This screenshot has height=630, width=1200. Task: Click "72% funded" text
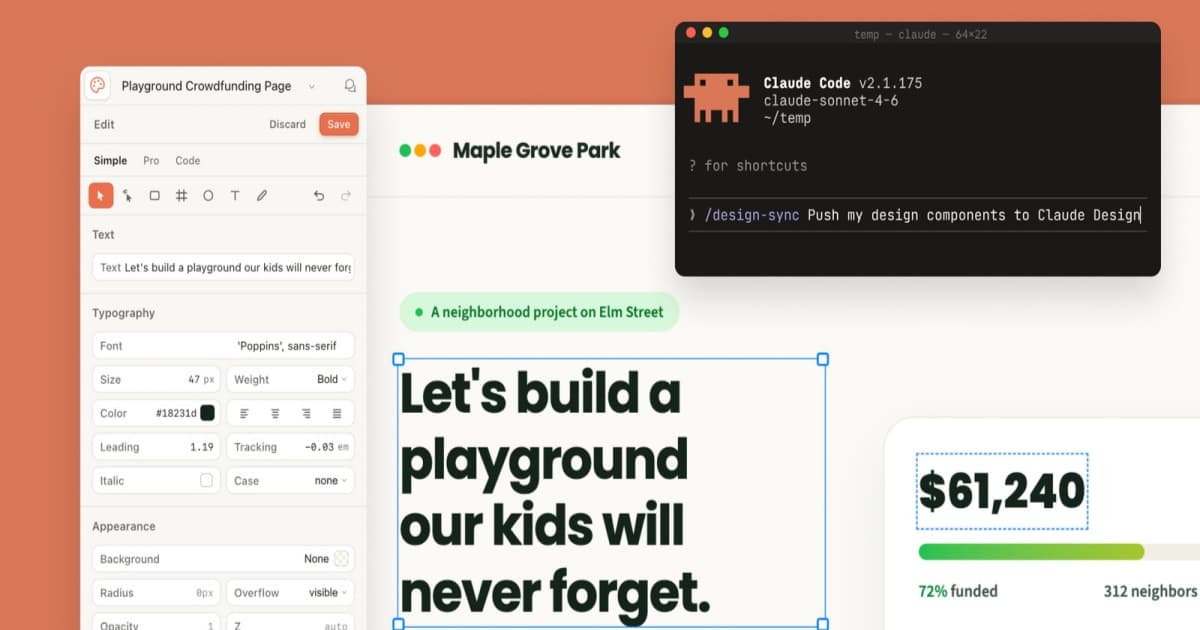tap(958, 591)
